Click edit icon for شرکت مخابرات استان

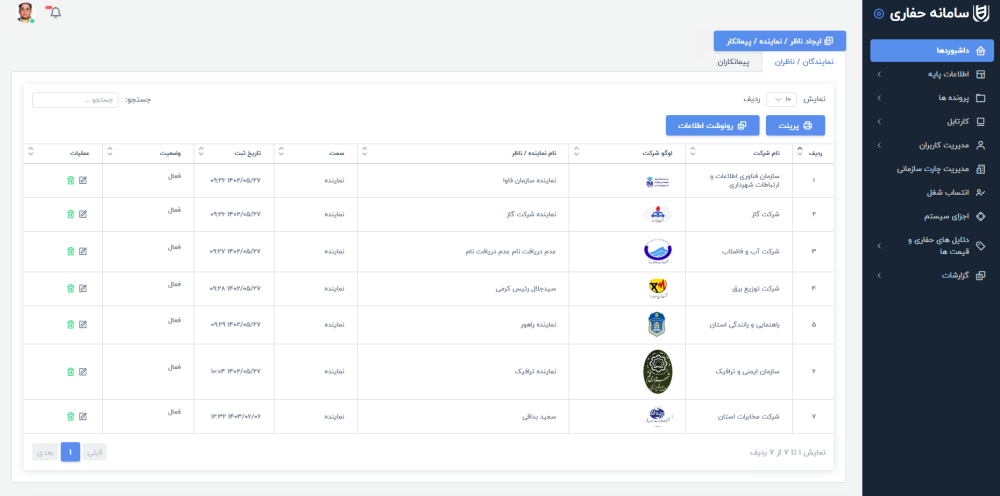pos(83,416)
